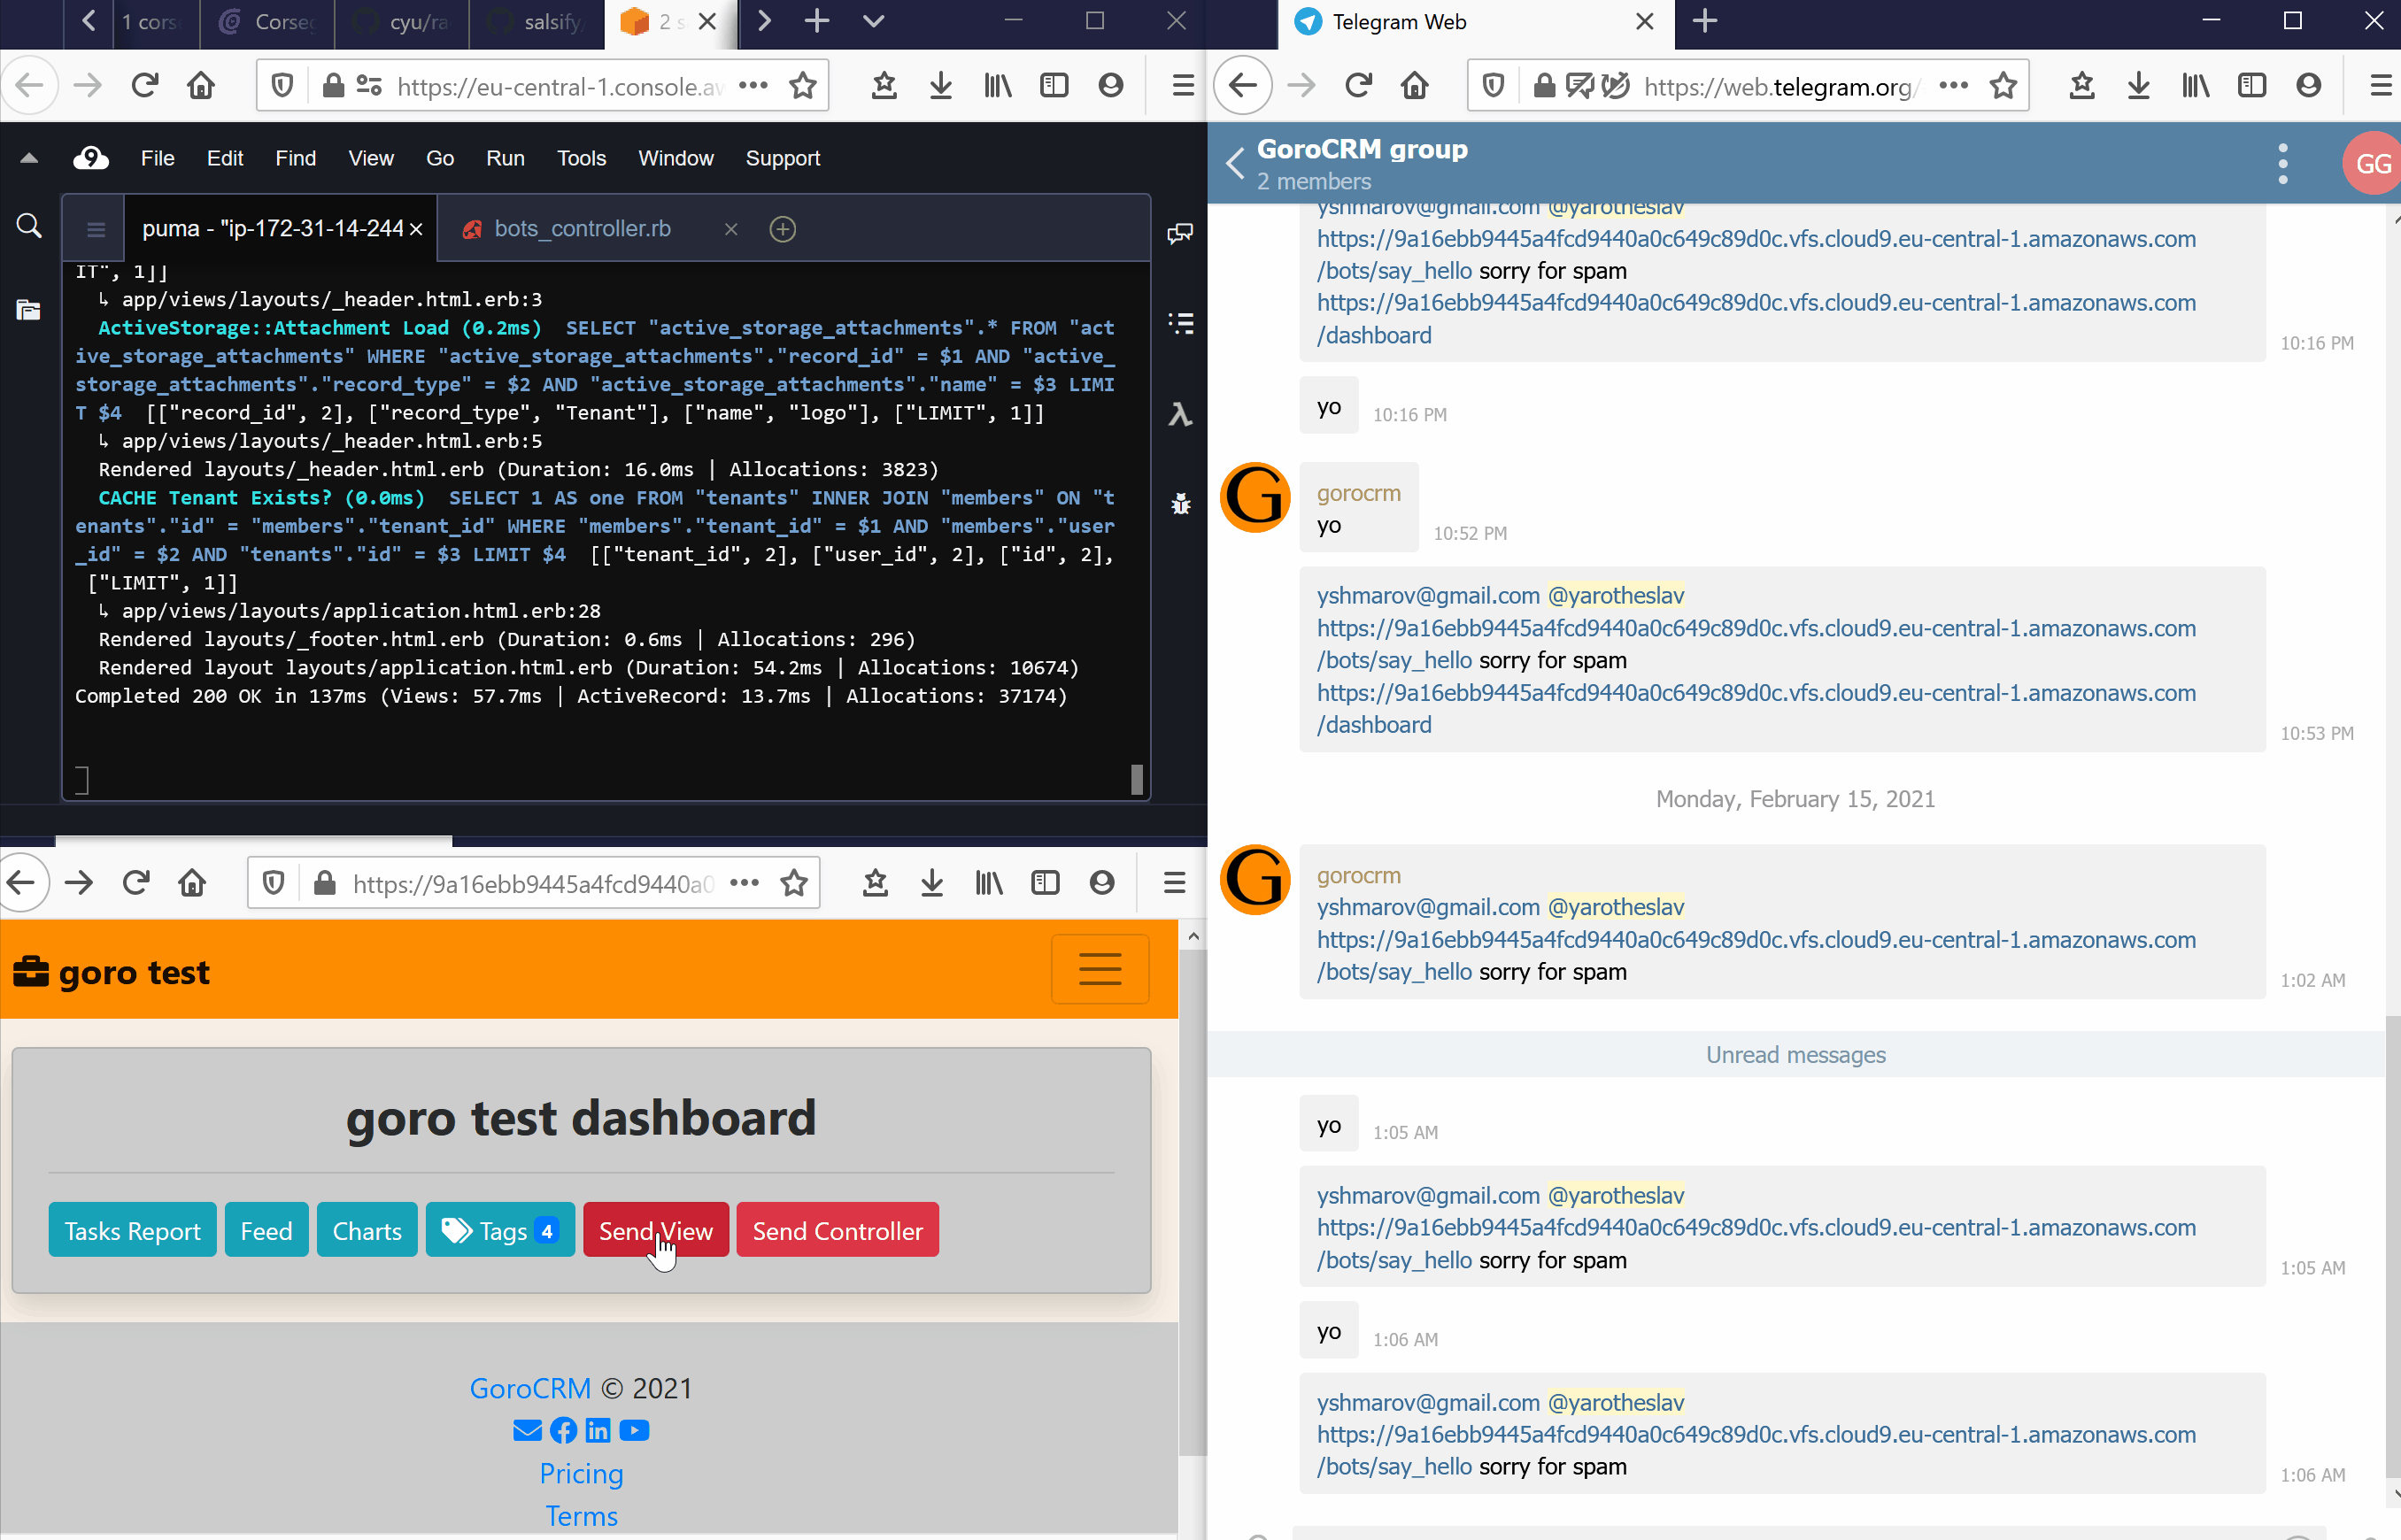Click Send Controller button on dashboard
This screenshot has width=2401, height=1540.
838,1230
